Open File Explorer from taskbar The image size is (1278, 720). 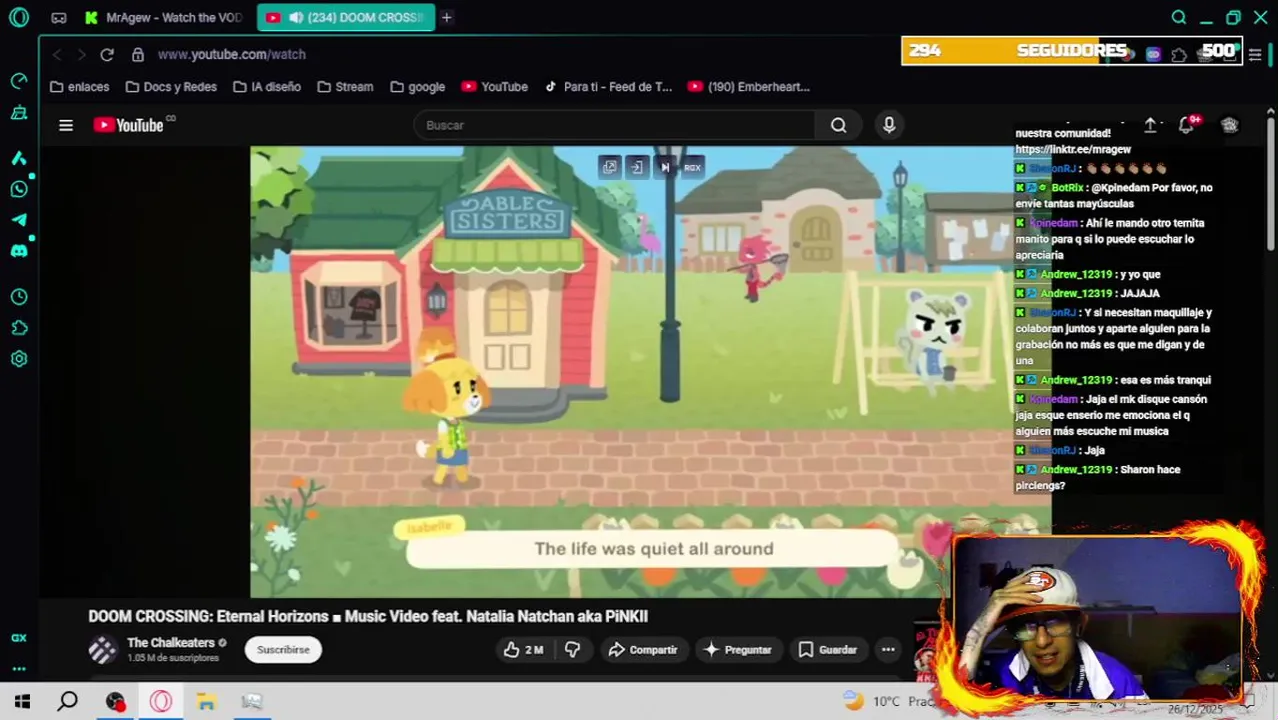(x=206, y=701)
